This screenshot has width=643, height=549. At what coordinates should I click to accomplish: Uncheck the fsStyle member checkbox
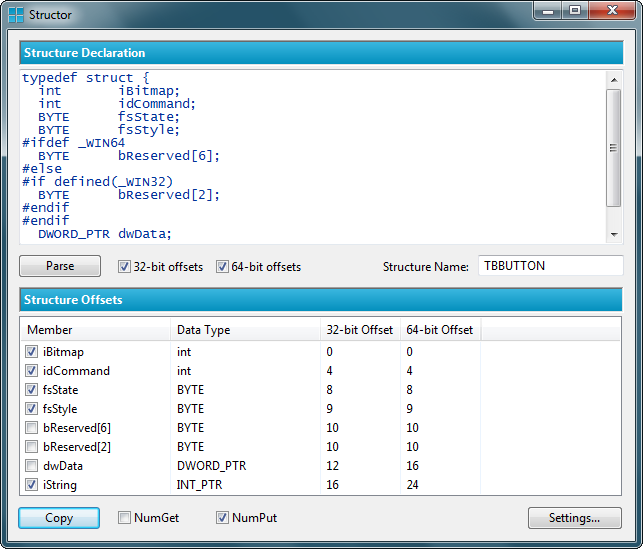[x=31, y=409]
